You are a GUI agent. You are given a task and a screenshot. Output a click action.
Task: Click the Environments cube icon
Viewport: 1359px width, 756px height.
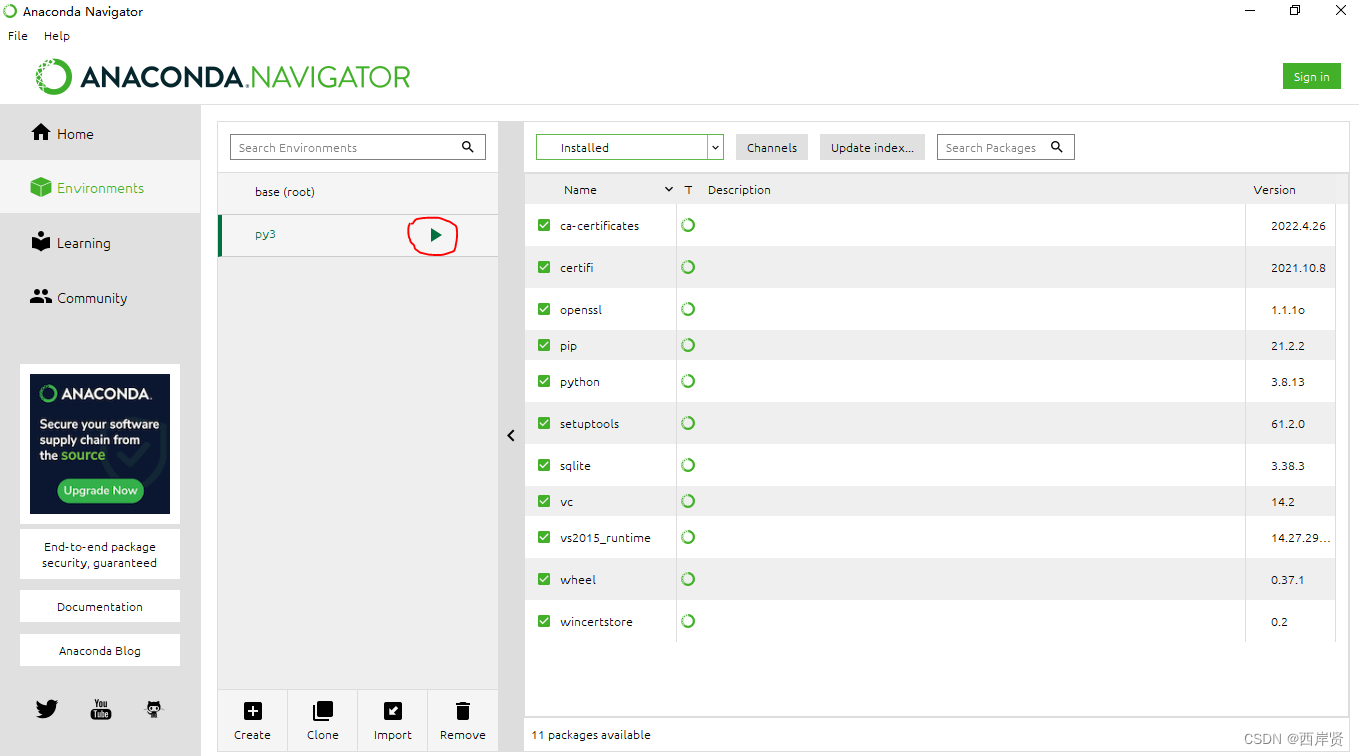pyautogui.click(x=41, y=187)
